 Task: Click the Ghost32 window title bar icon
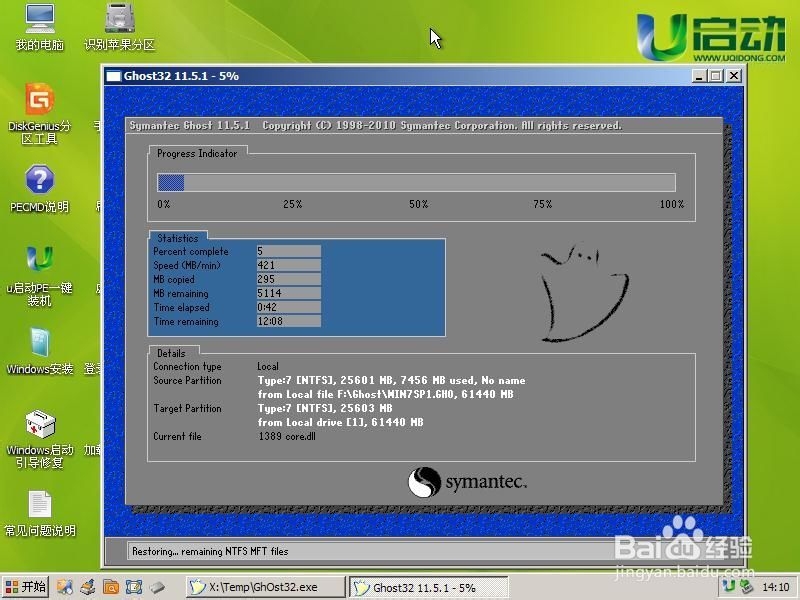(x=113, y=76)
